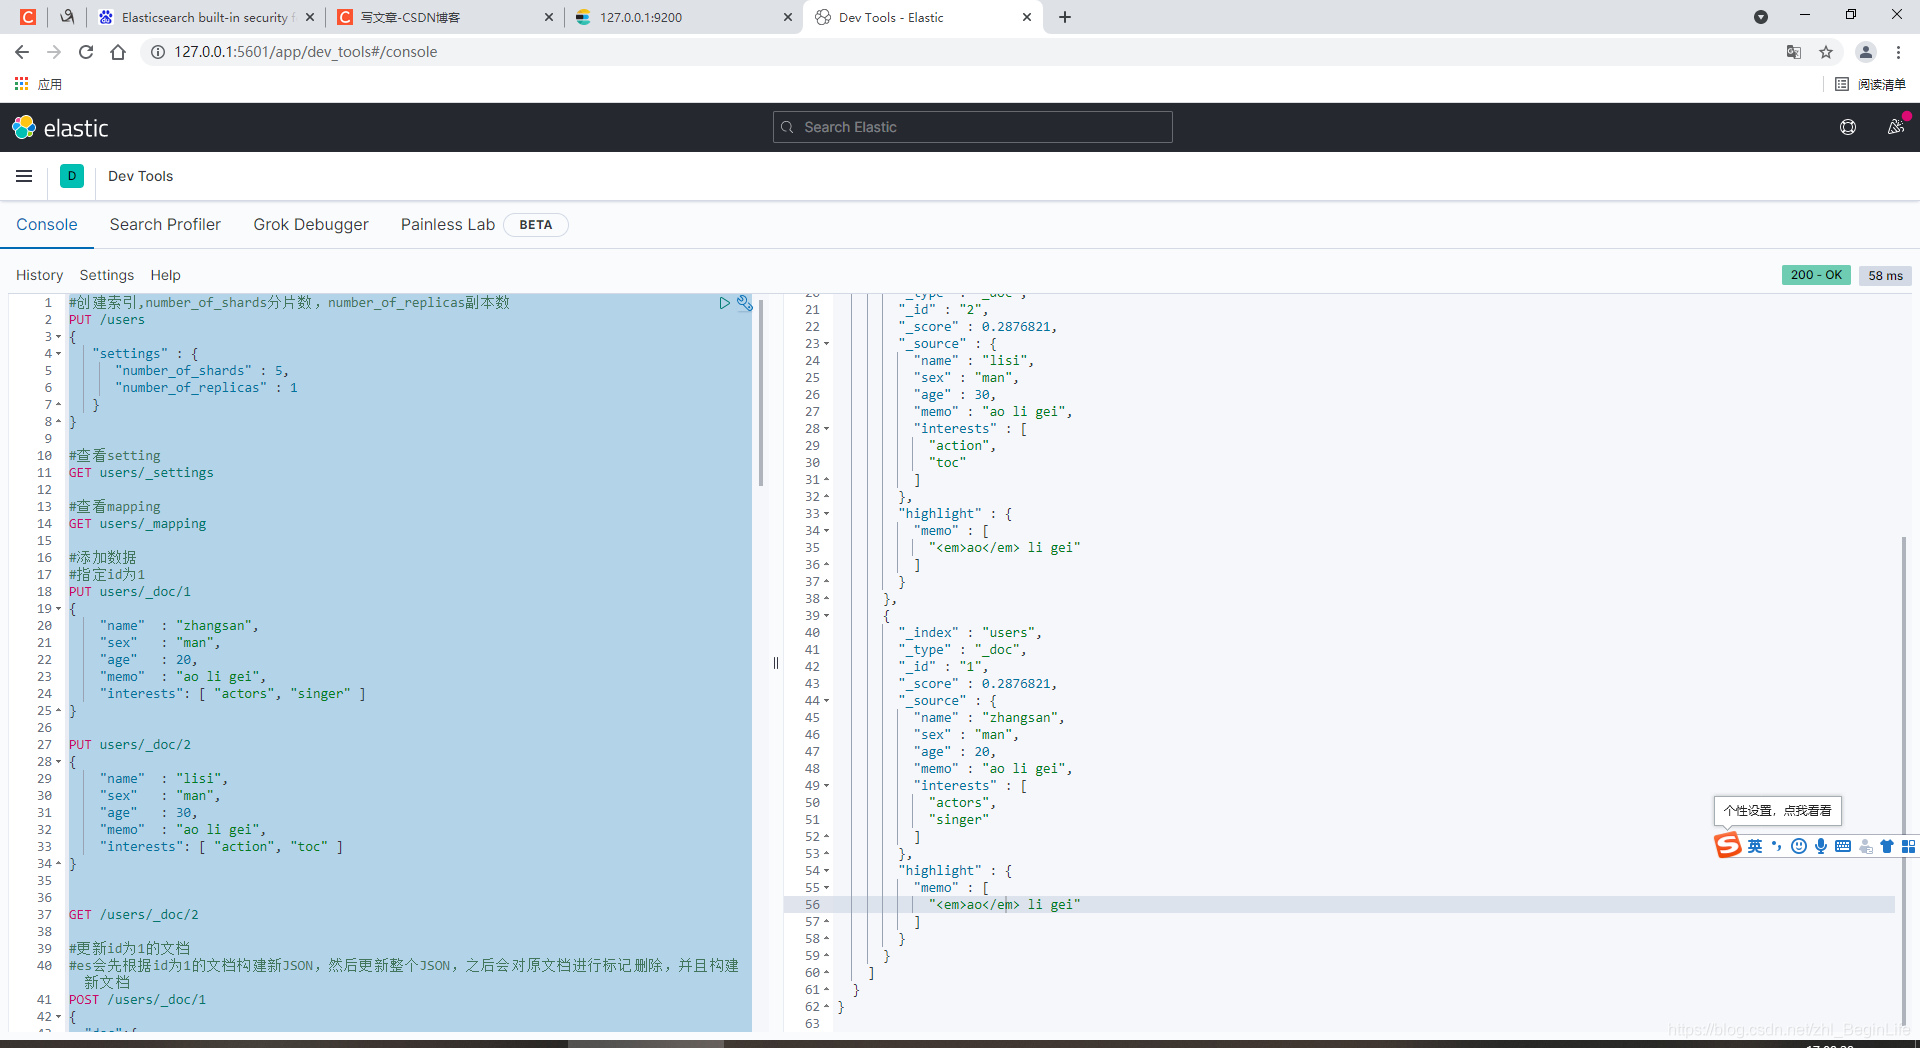Open a new browser tab
The image size is (1920, 1048).
pos(1065,17)
